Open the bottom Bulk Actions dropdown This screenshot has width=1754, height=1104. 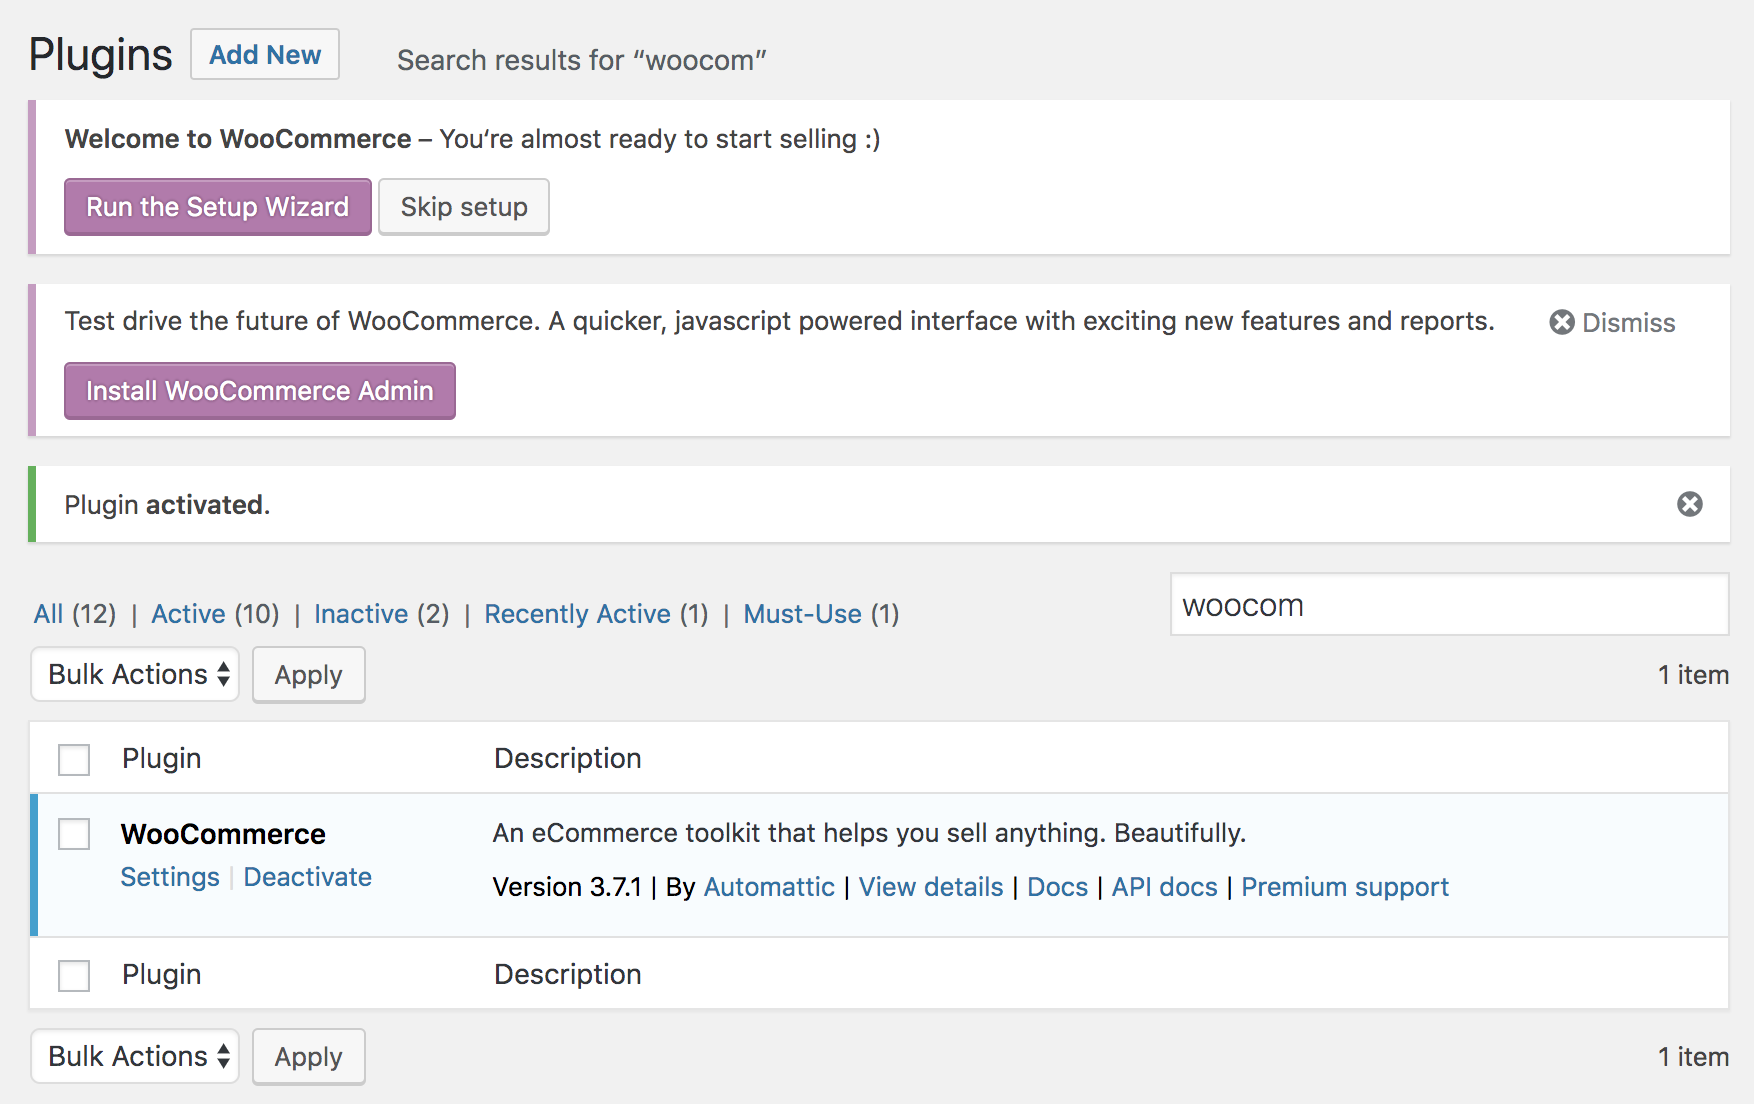coord(135,1056)
